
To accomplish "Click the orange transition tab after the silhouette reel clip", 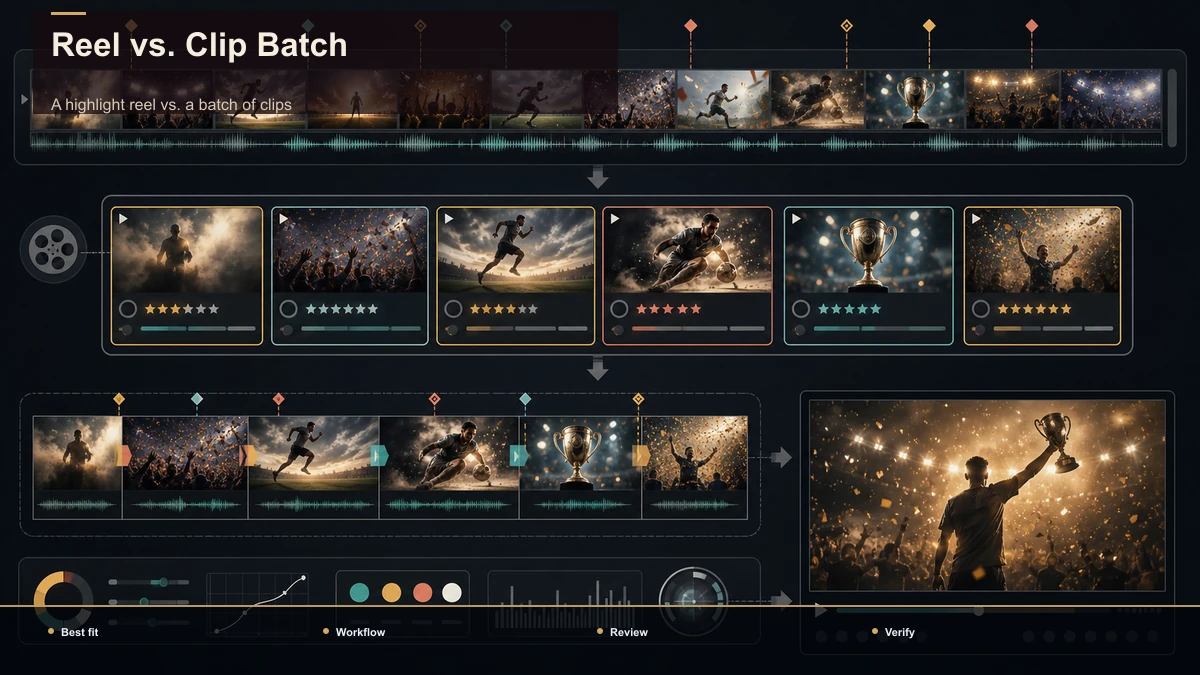I will click(x=125, y=456).
